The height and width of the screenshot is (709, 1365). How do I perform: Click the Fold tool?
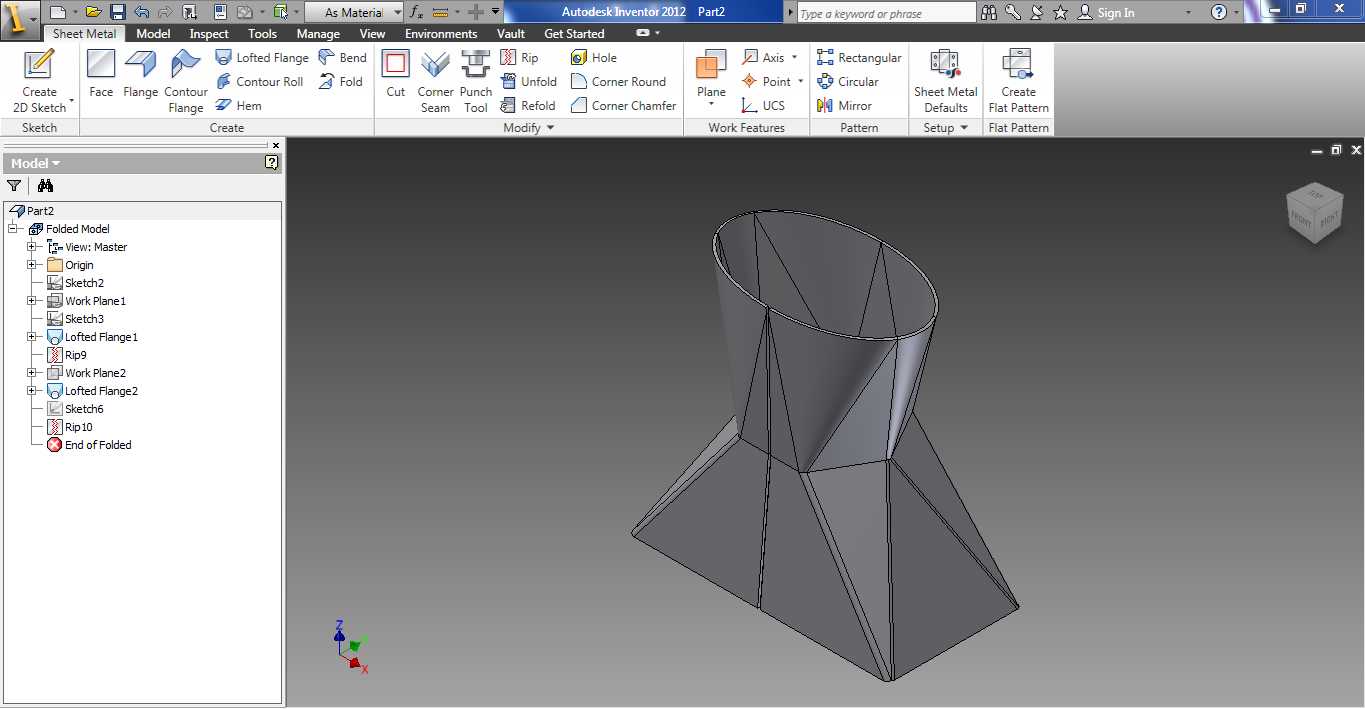341,82
